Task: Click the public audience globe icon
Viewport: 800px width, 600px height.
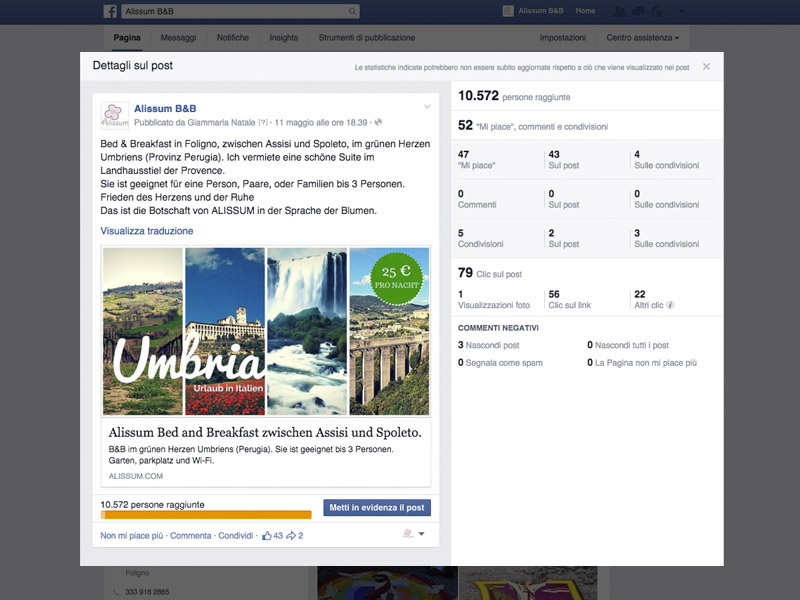Action: (x=378, y=122)
